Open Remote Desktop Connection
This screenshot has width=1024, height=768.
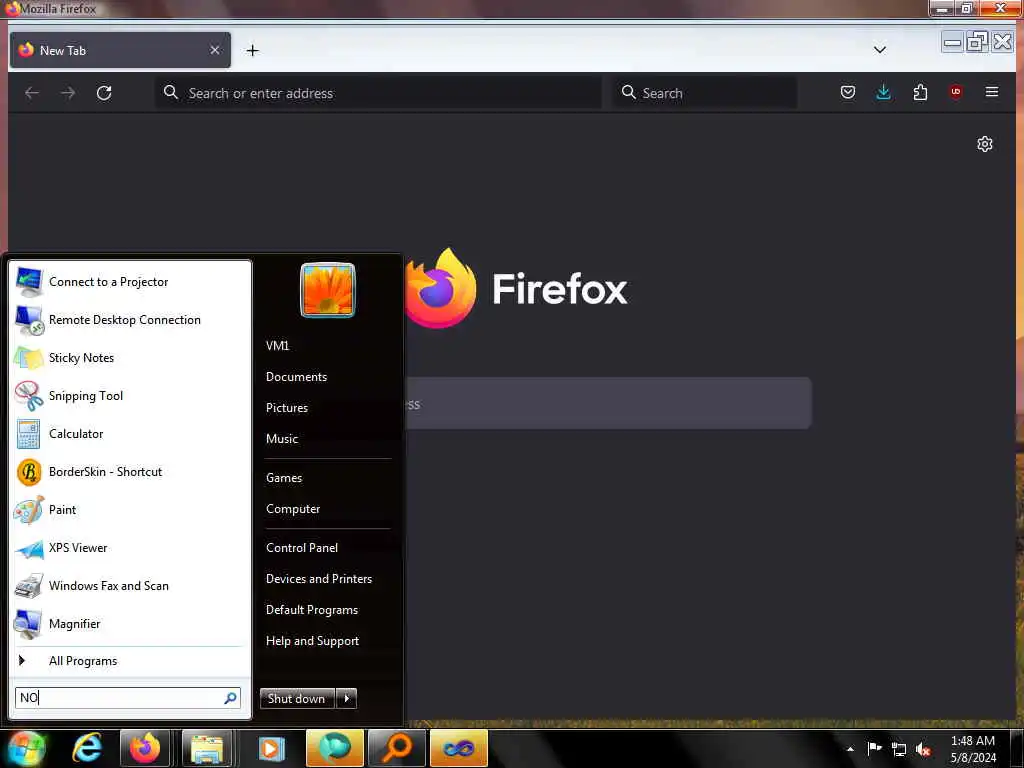pyautogui.click(x=130, y=319)
